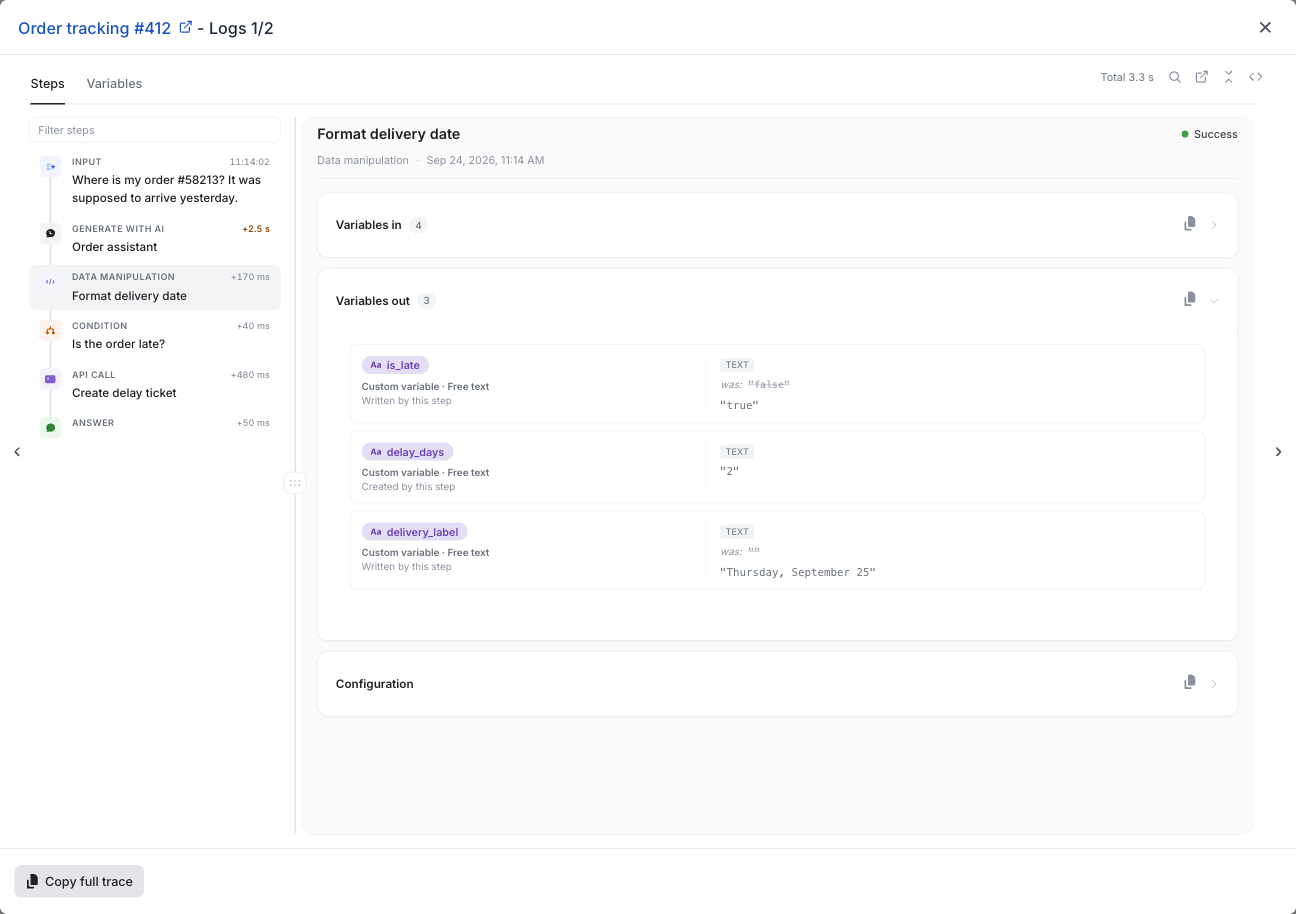Click the Sep 24, 2026, 11:14 AM date
This screenshot has height=914, width=1296.
pyautogui.click(x=485, y=160)
